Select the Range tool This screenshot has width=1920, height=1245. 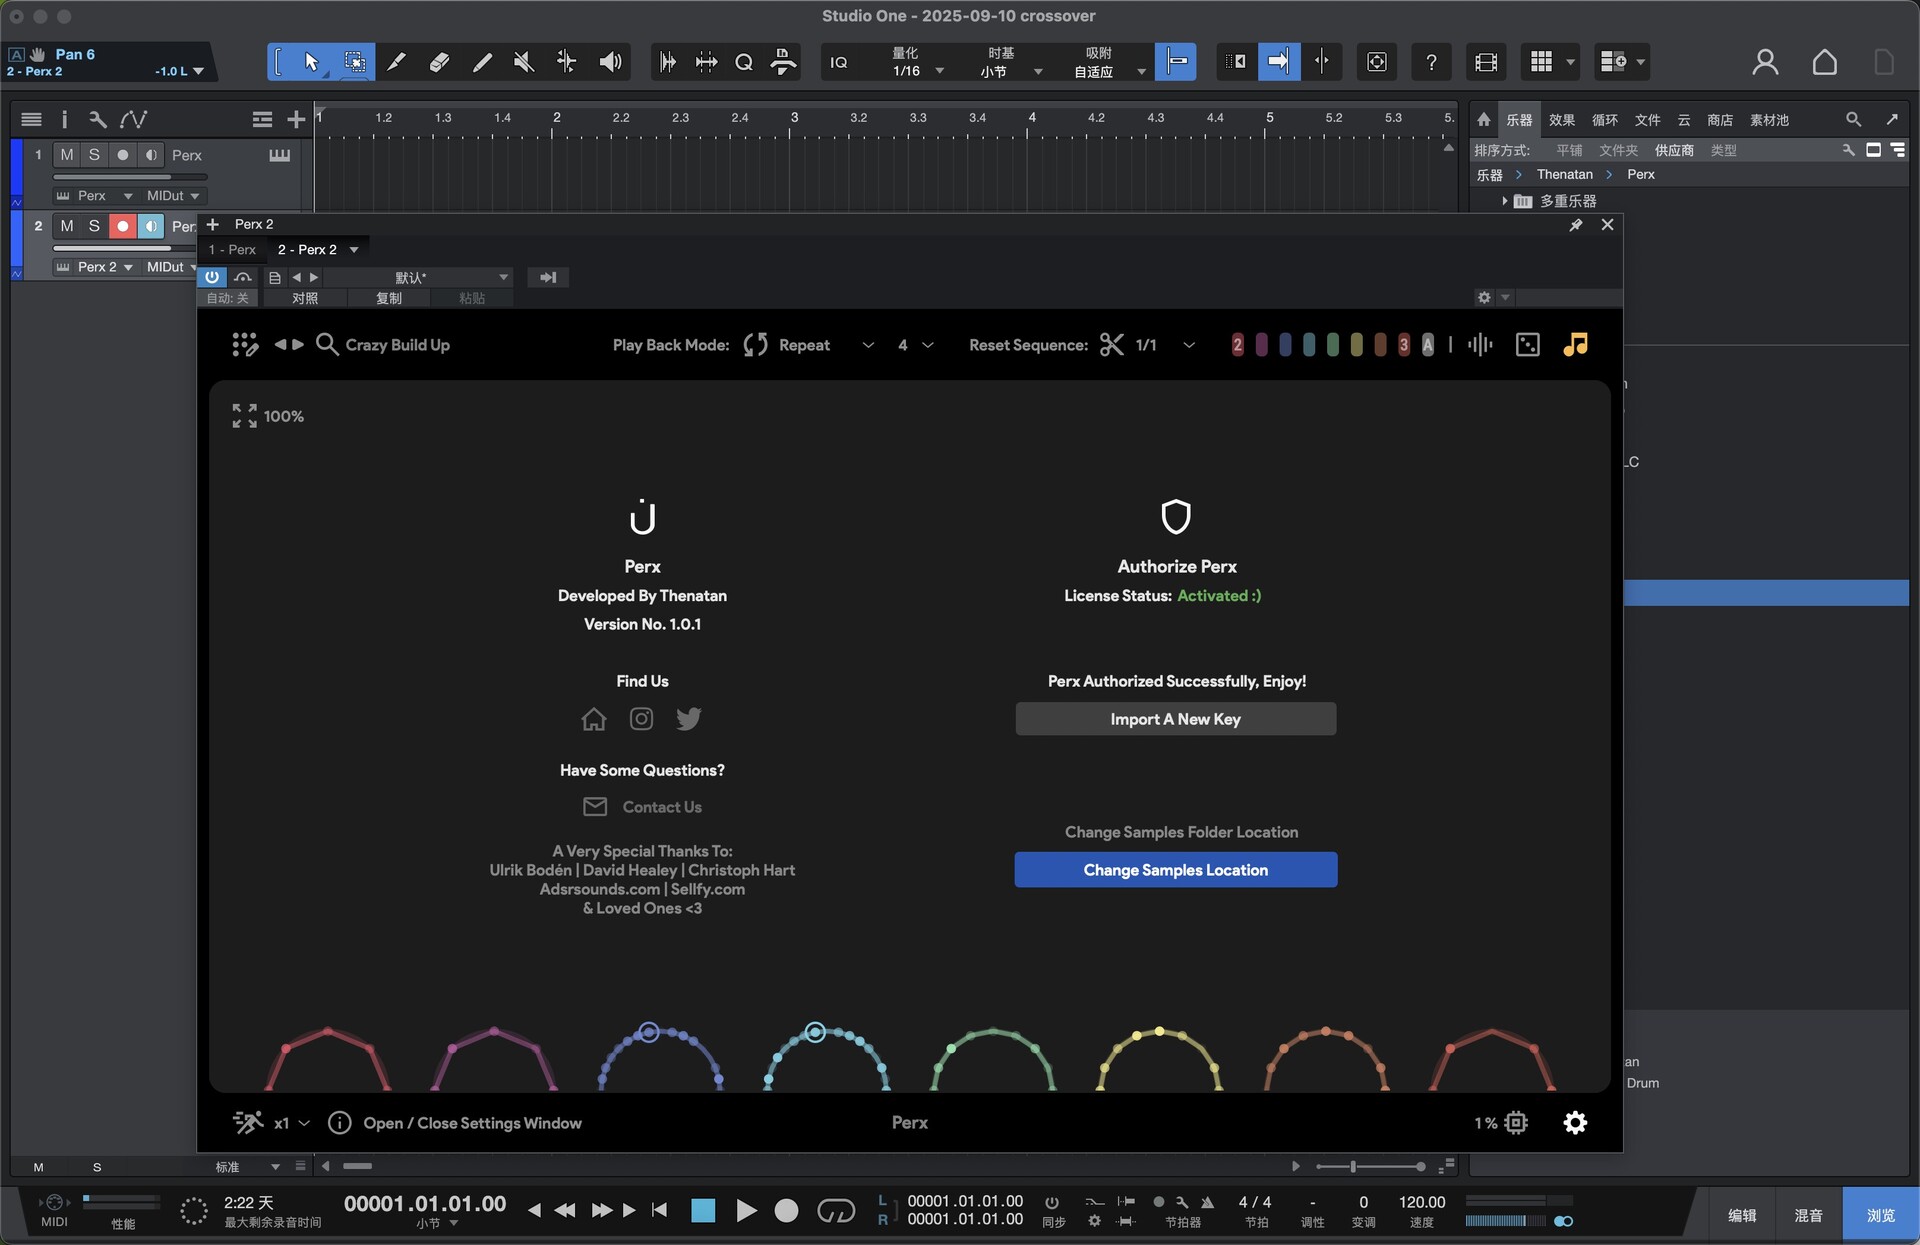[x=354, y=62]
